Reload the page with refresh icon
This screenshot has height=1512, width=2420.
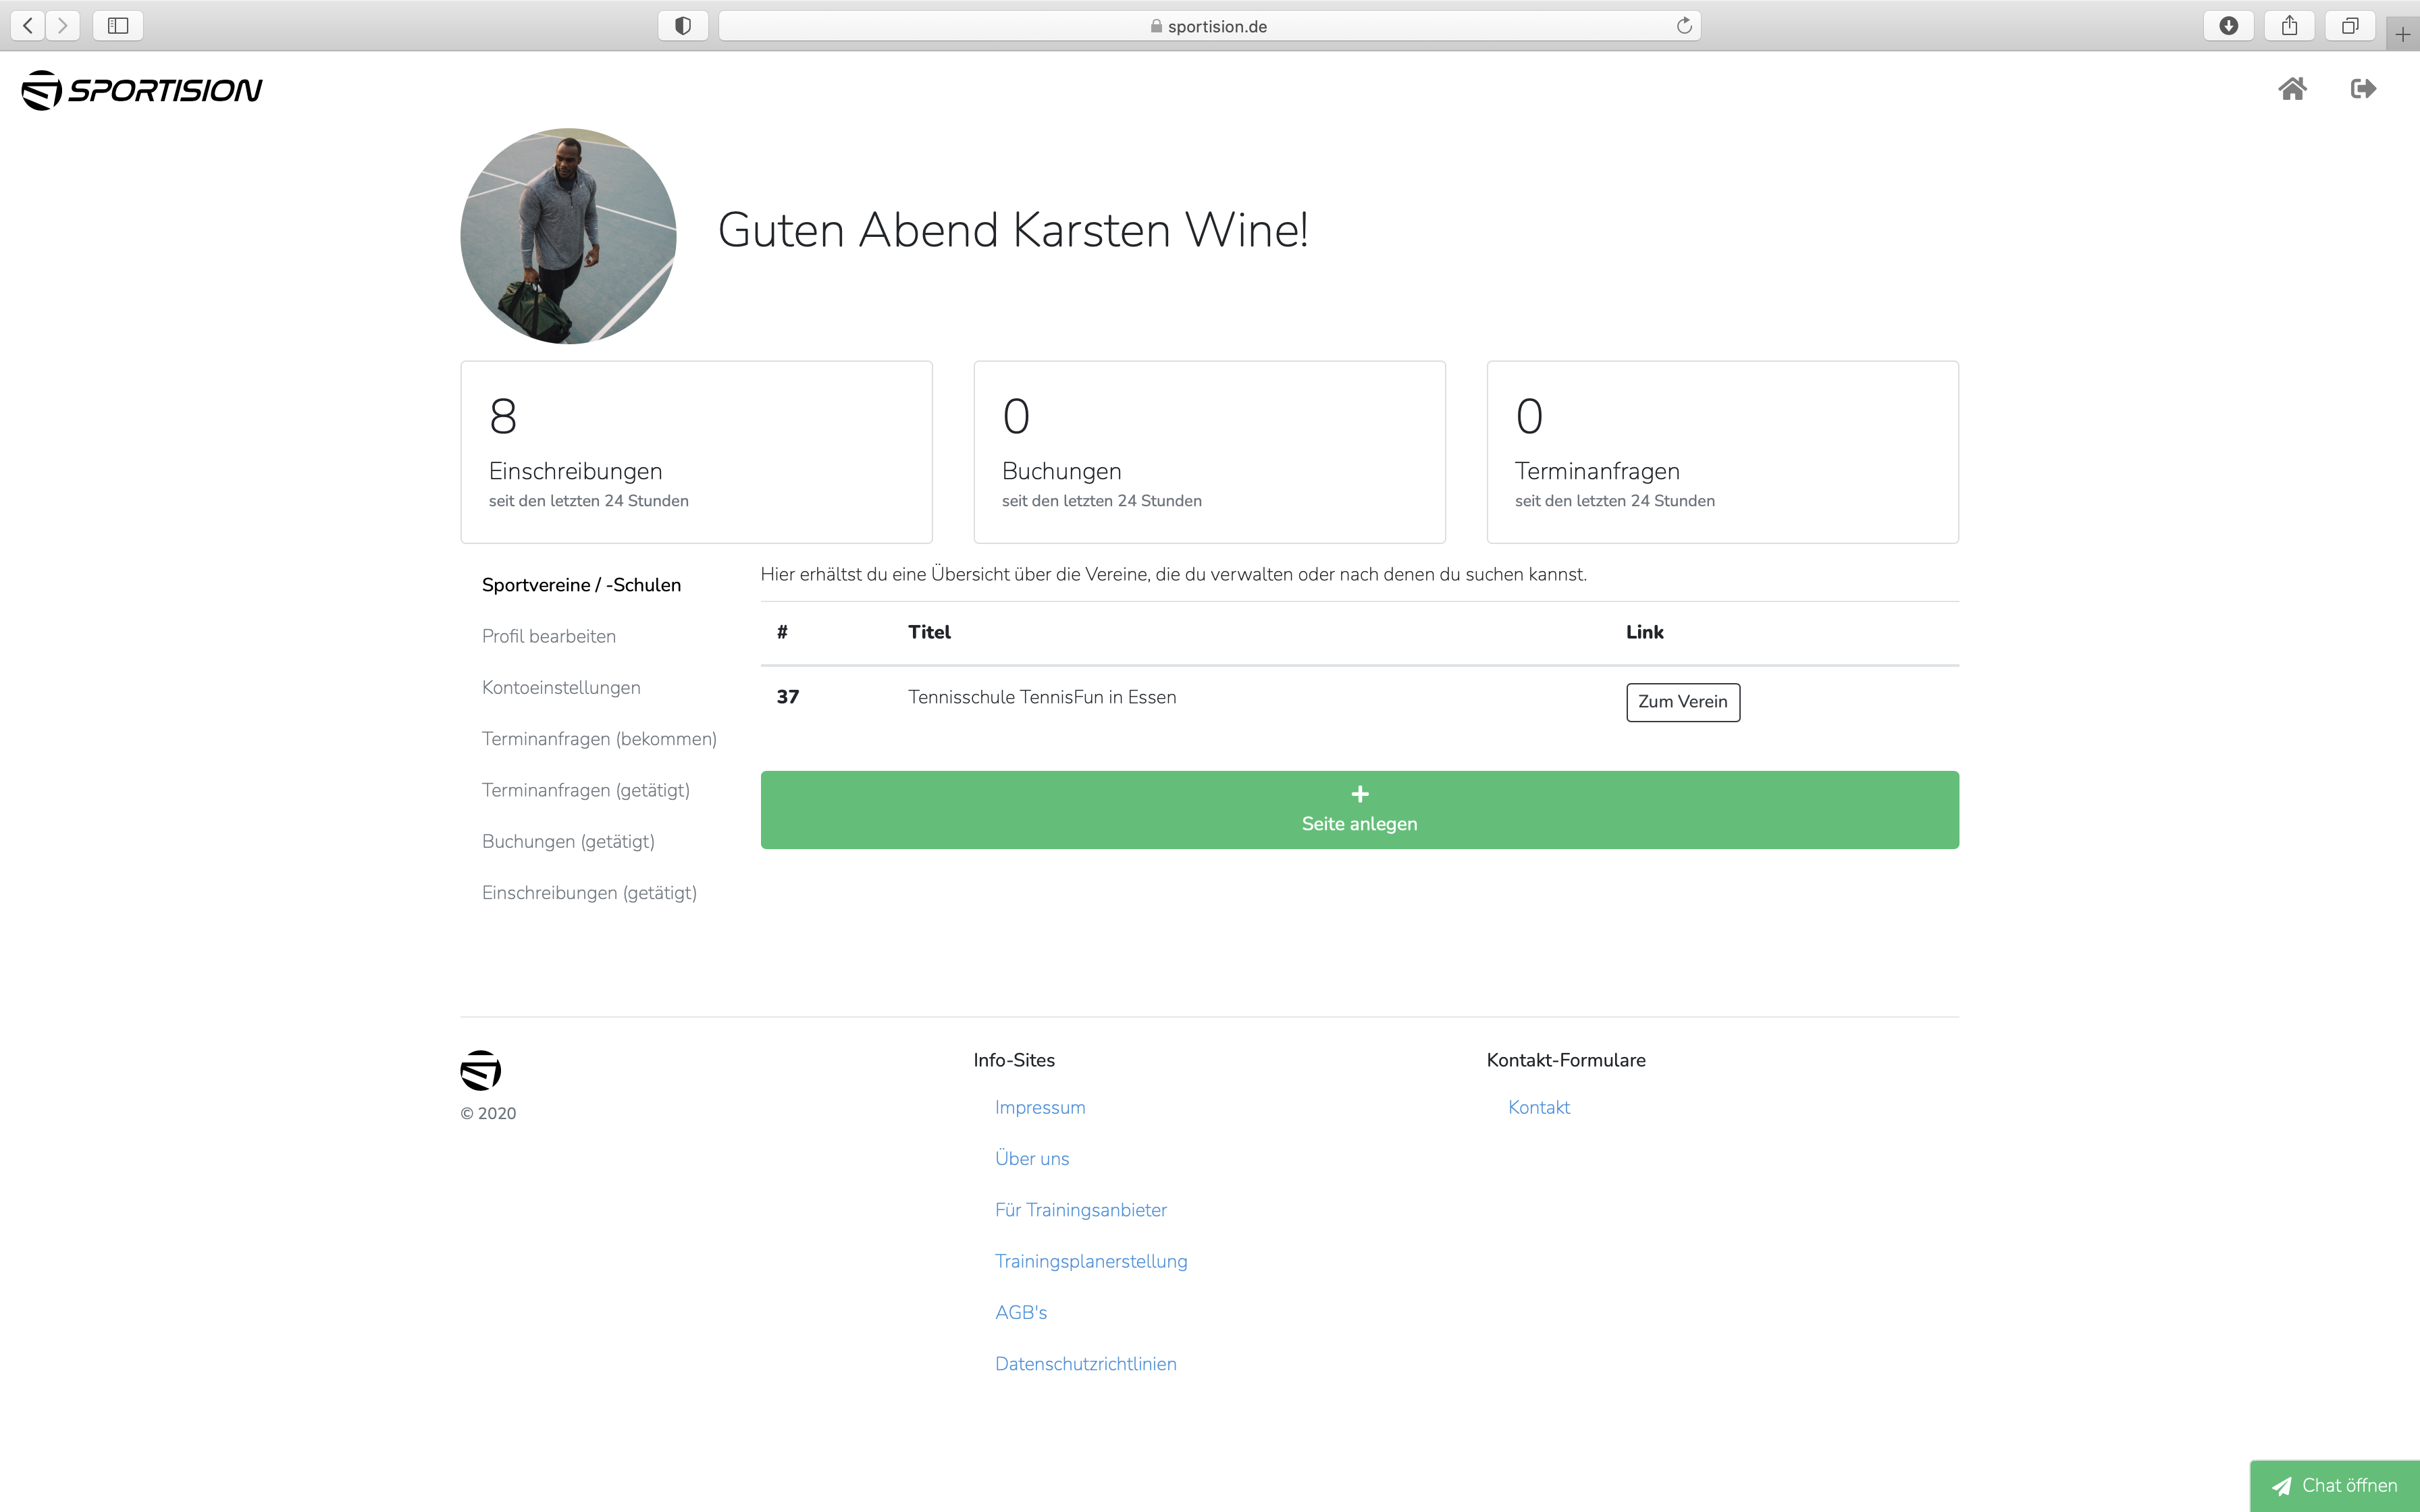pos(1684,26)
